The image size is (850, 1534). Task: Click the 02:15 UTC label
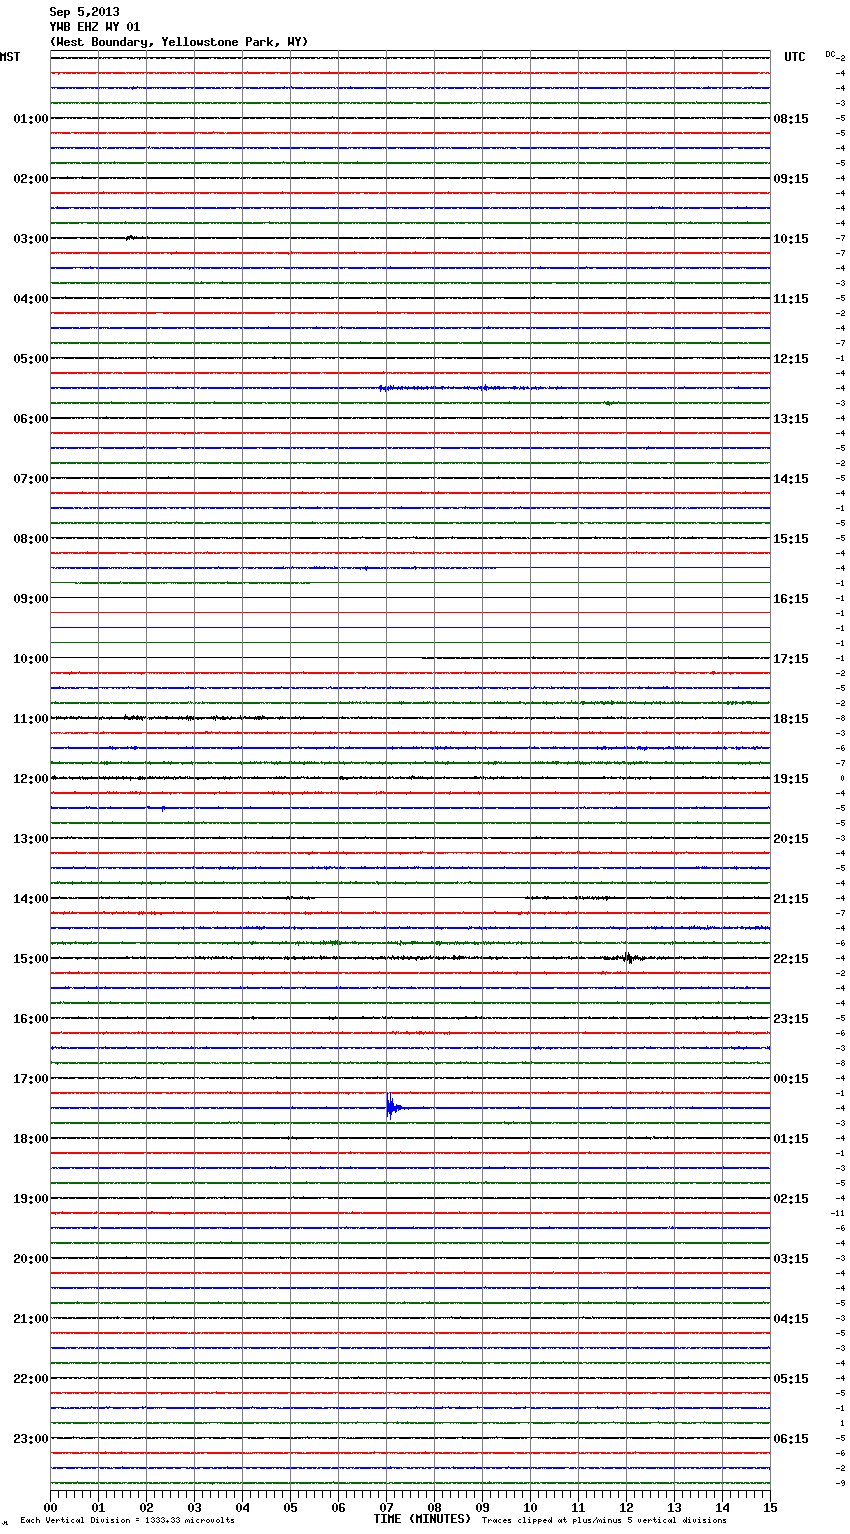pyautogui.click(x=791, y=1199)
